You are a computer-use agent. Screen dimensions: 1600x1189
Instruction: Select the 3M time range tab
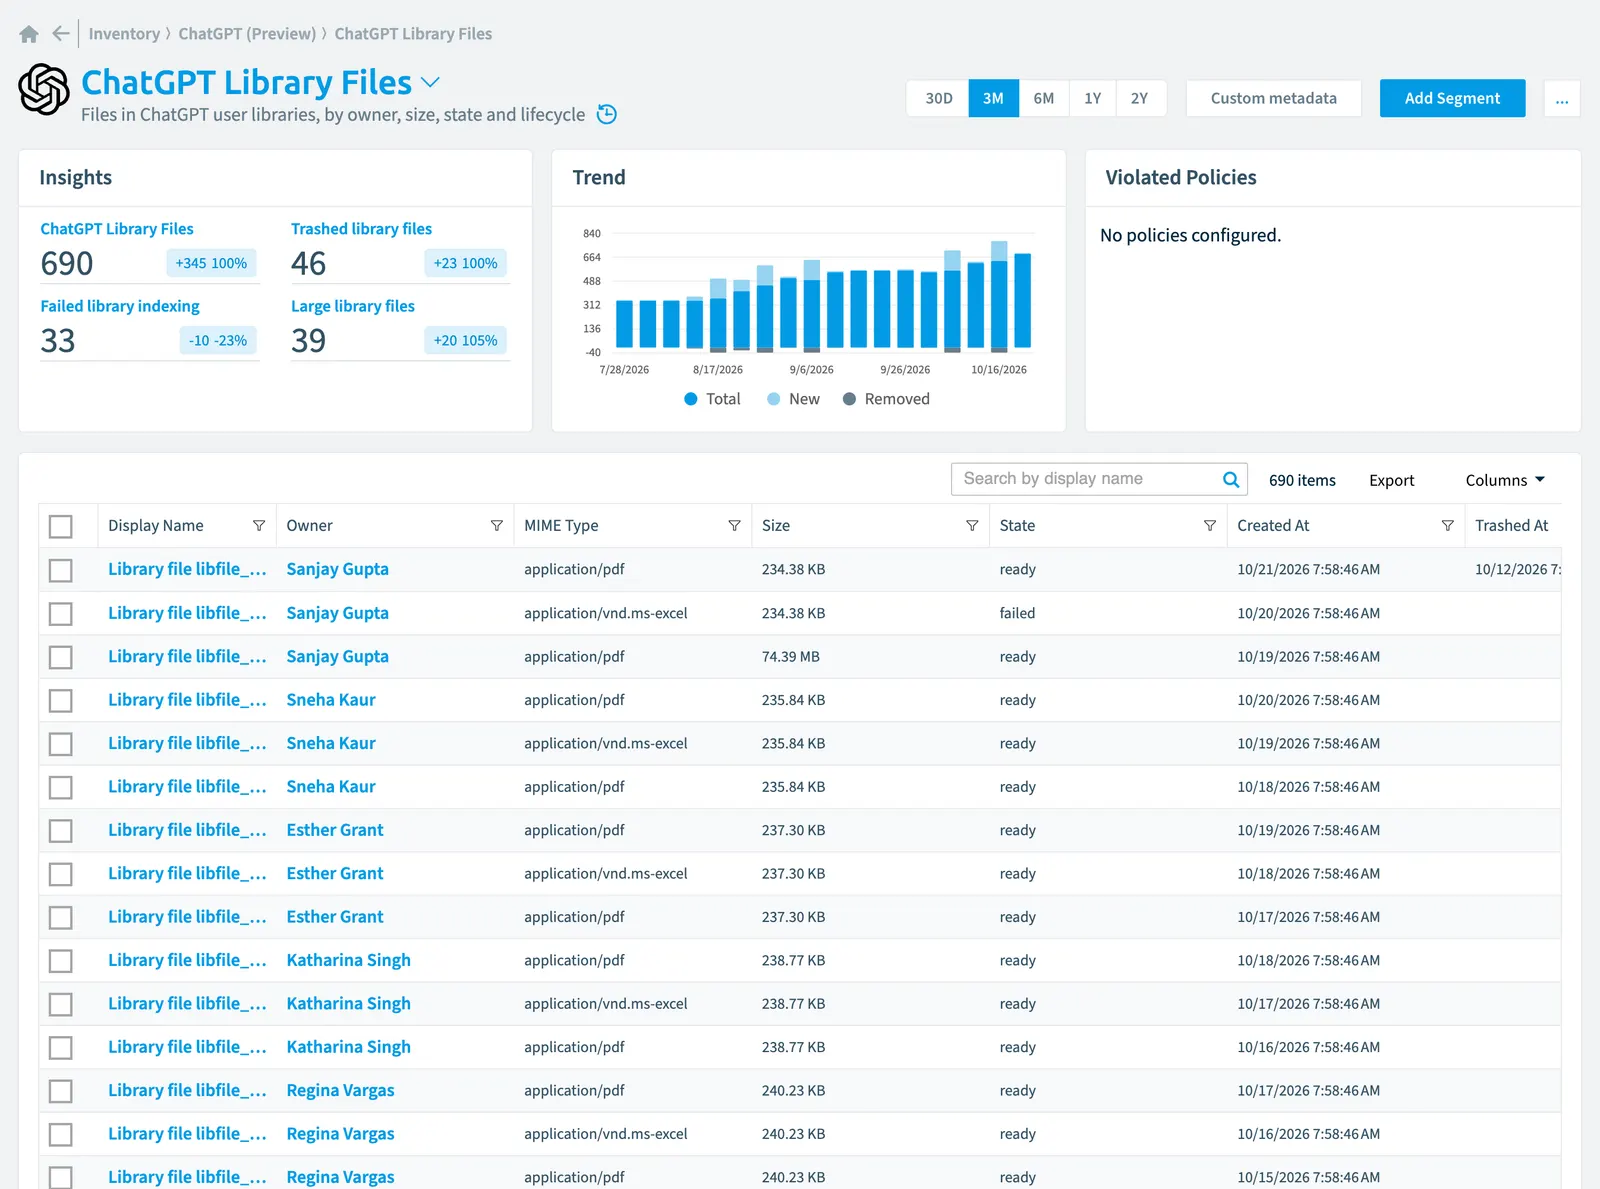point(993,98)
